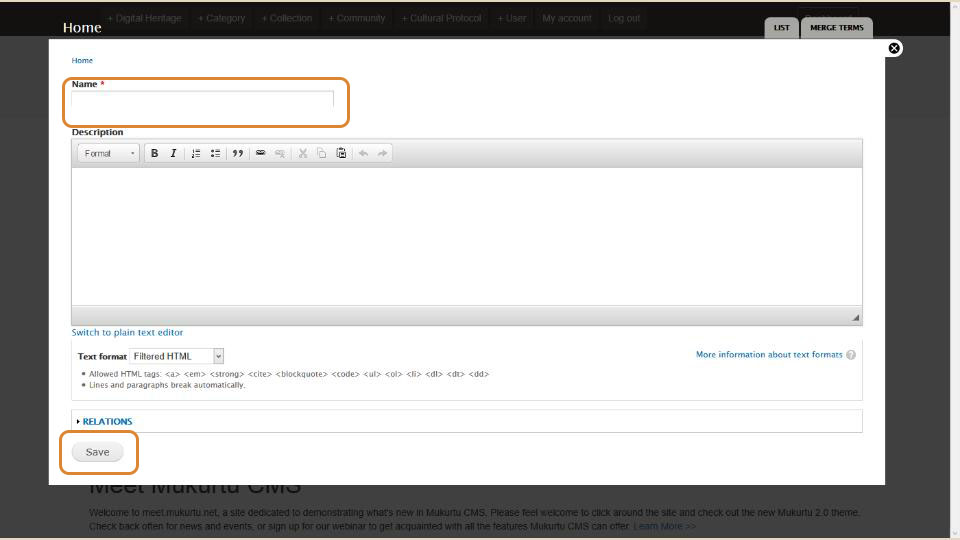Go to My account
This screenshot has width=960, height=540.
tap(567, 18)
